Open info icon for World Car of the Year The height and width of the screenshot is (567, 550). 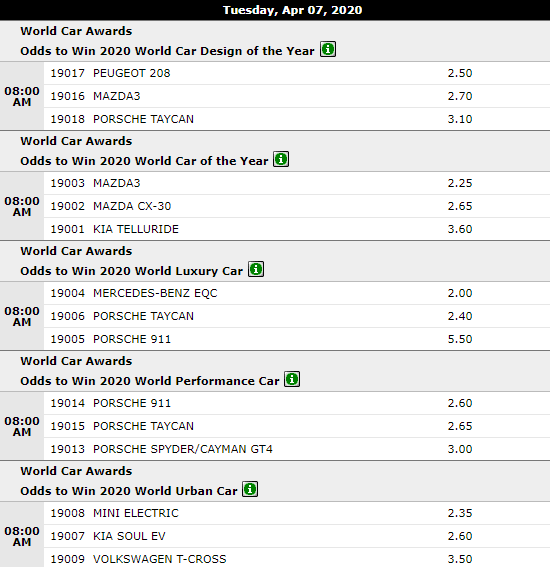pos(281,159)
